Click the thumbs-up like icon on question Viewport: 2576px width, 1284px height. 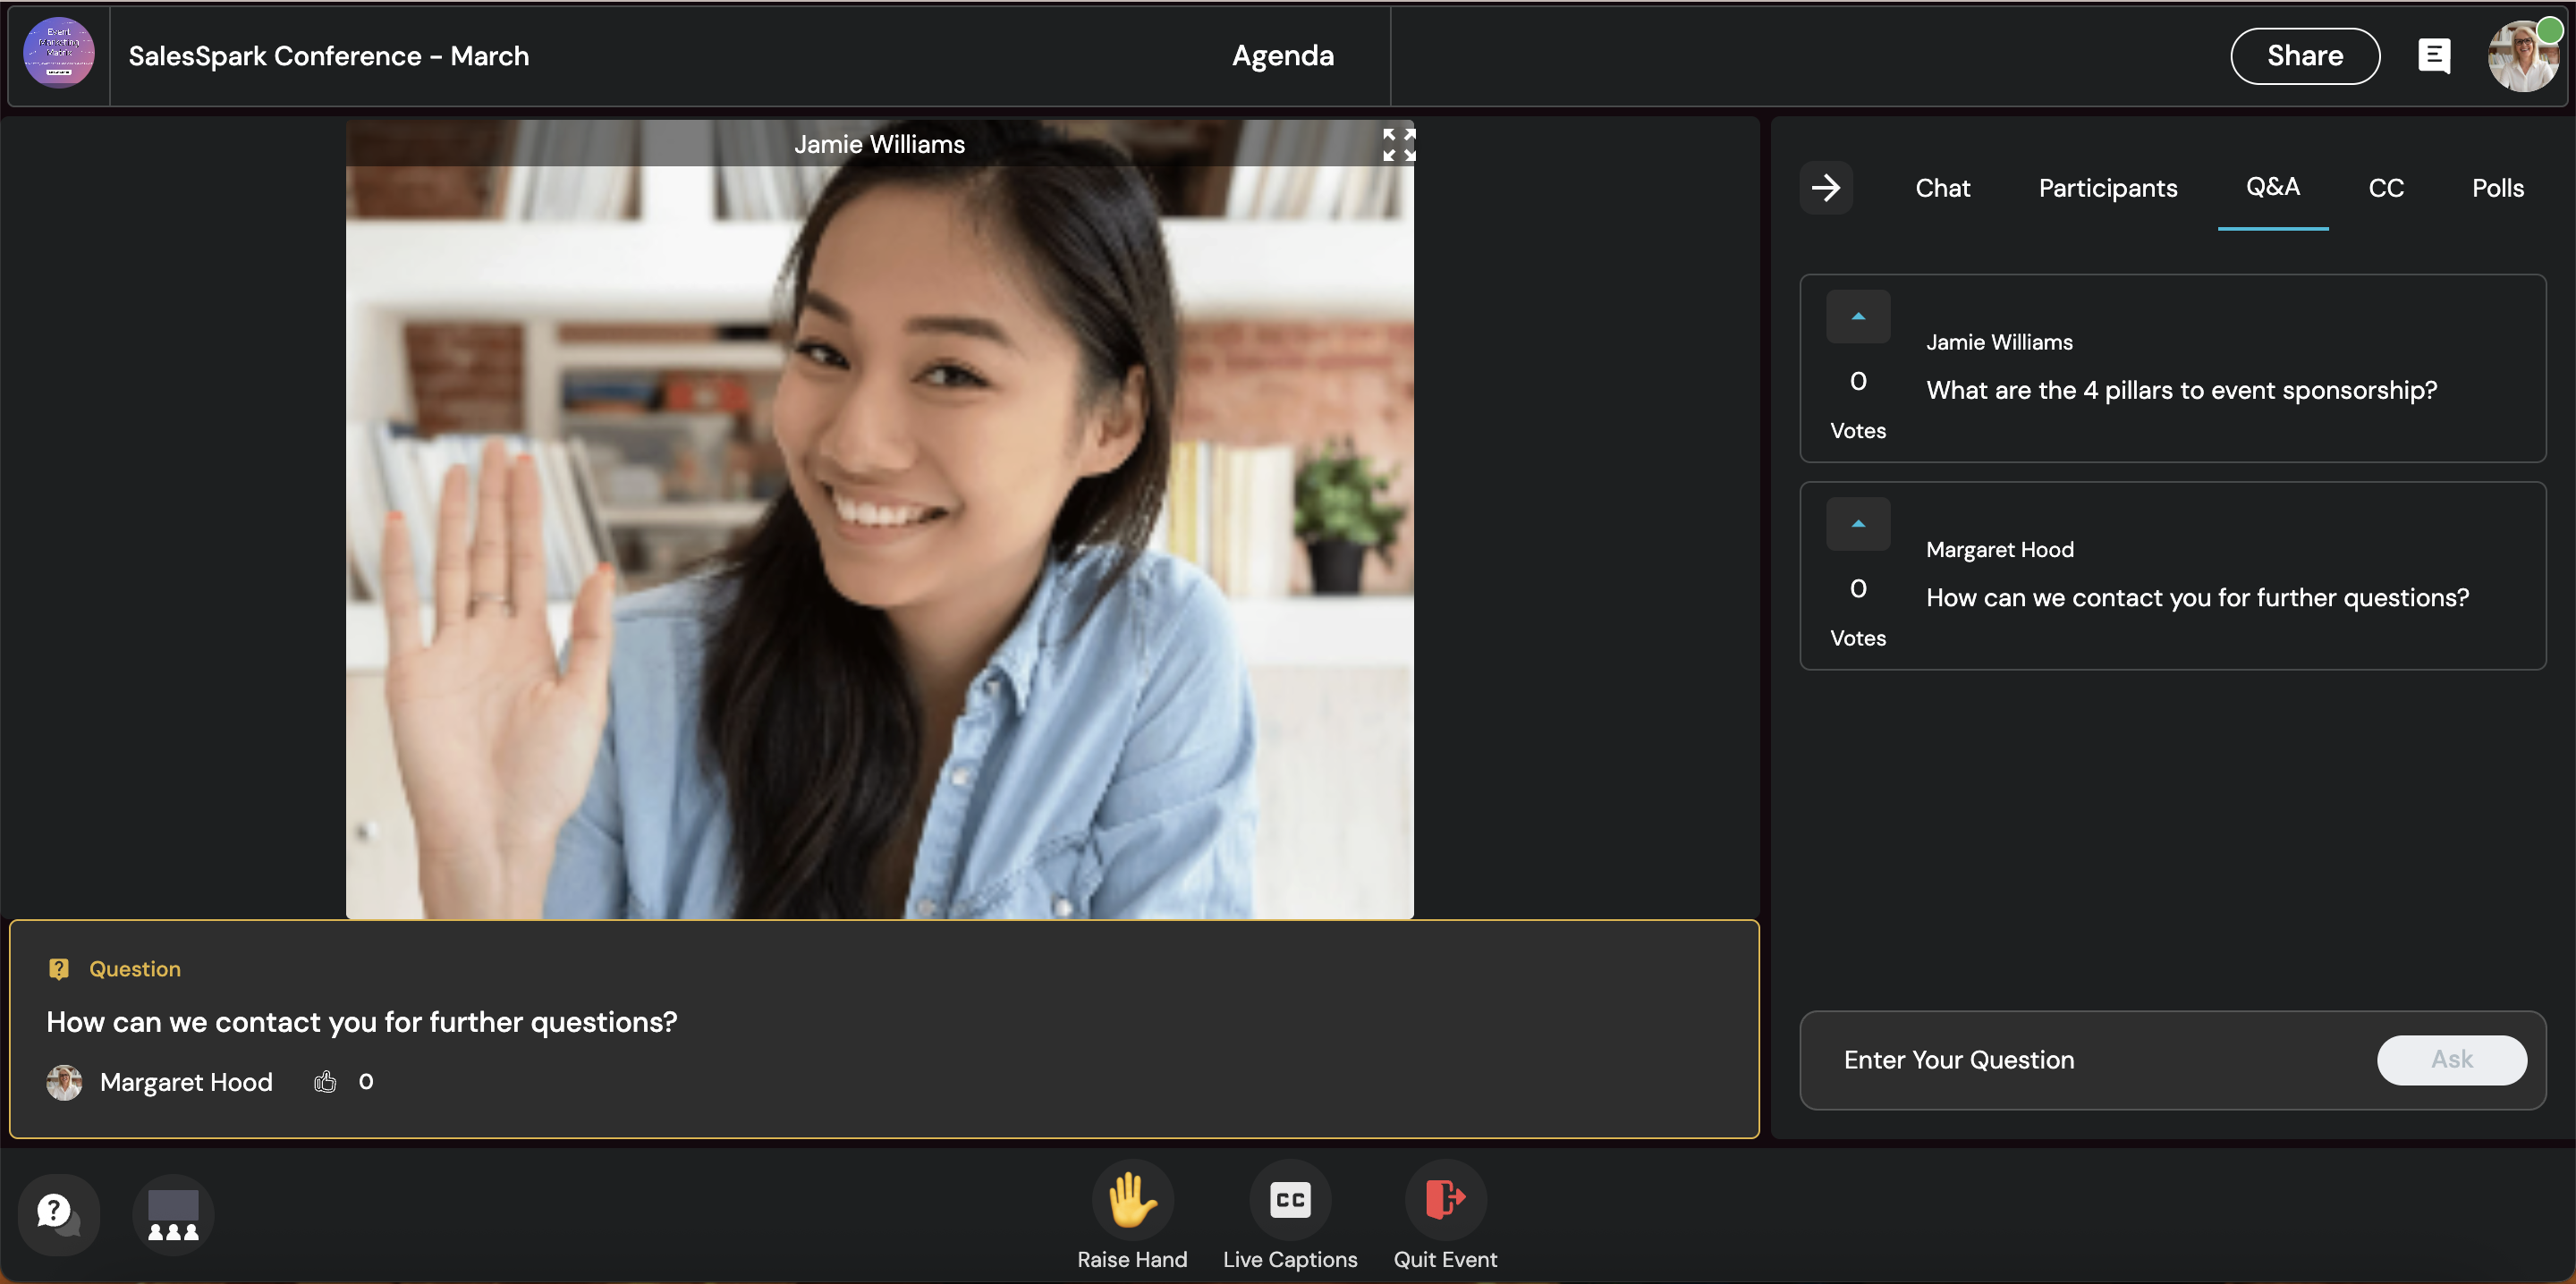325,1082
